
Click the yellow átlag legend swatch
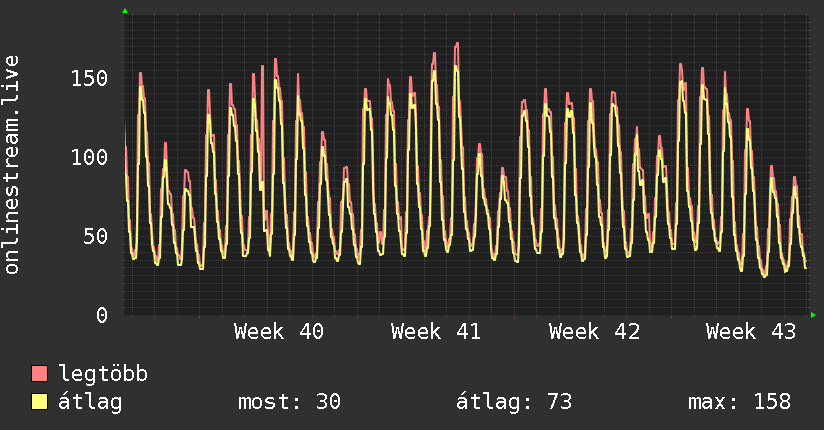point(39,402)
